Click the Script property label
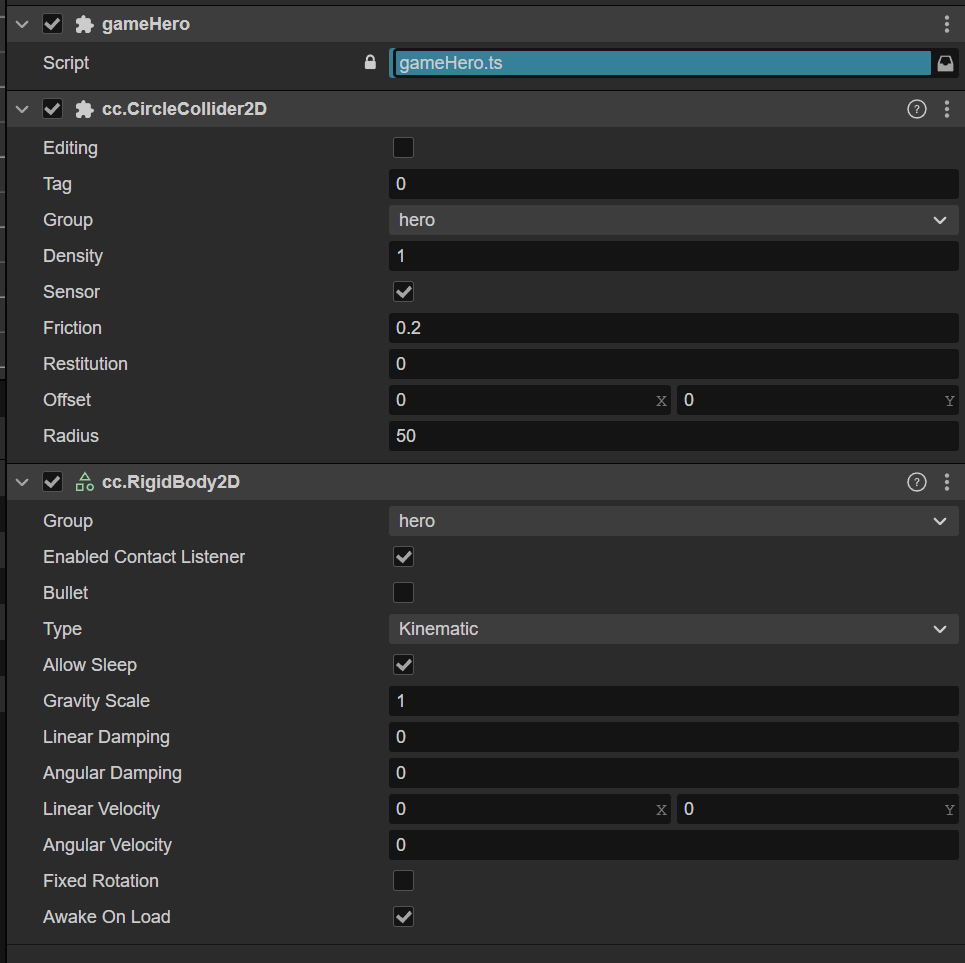This screenshot has height=963, width=965. pos(66,63)
